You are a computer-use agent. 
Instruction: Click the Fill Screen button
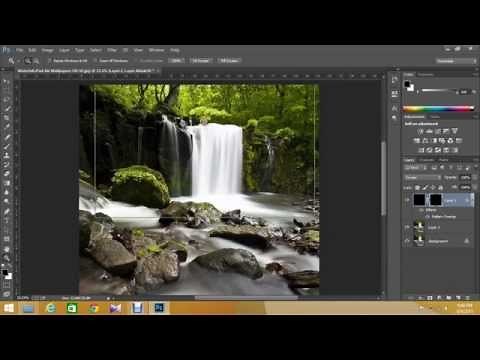pyautogui.click(x=229, y=61)
